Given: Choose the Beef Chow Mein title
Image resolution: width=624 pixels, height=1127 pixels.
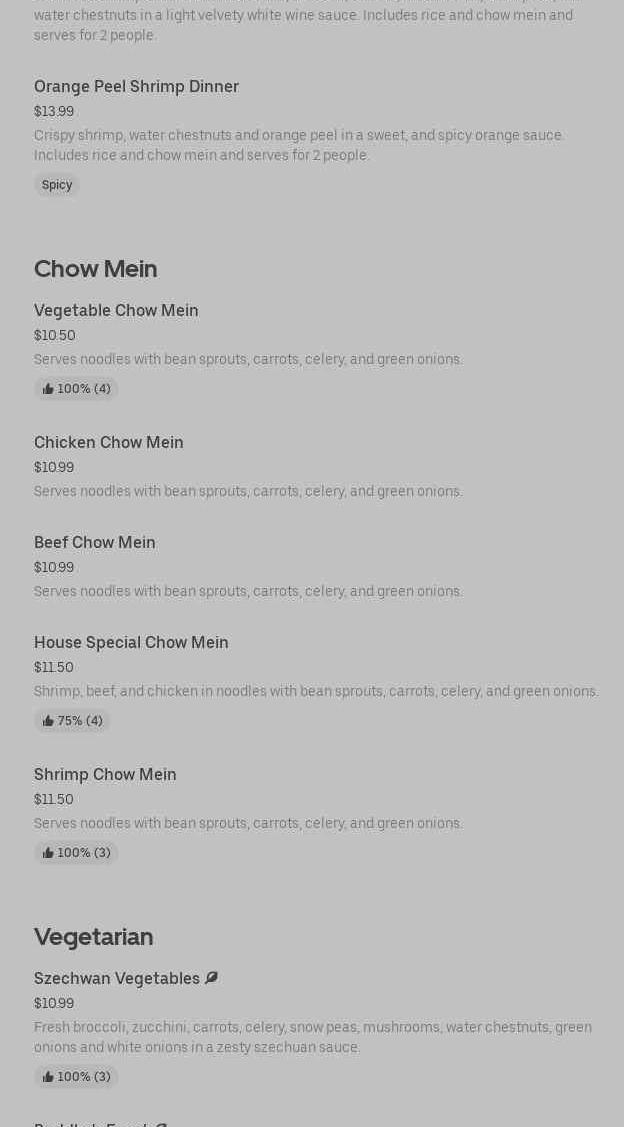Looking at the screenshot, I should 95,543.
